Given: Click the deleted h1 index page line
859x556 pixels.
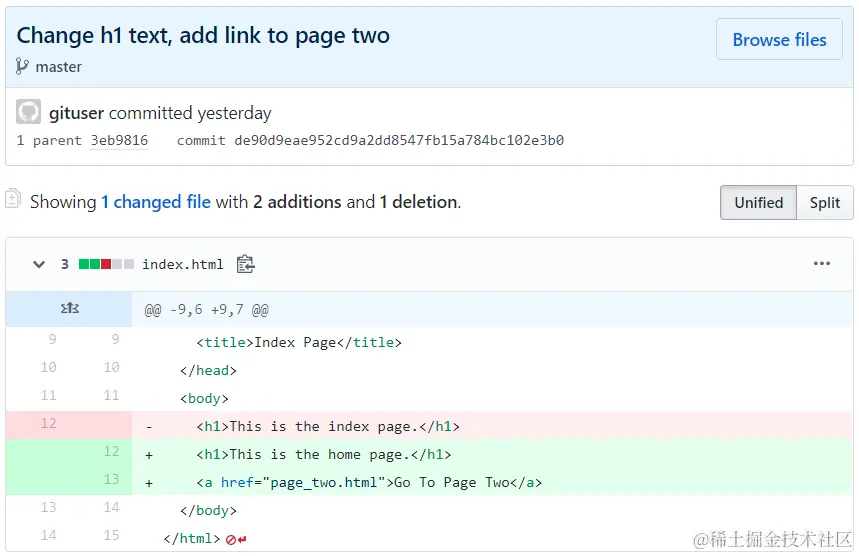Looking at the screenshot, I should (328, 427).
